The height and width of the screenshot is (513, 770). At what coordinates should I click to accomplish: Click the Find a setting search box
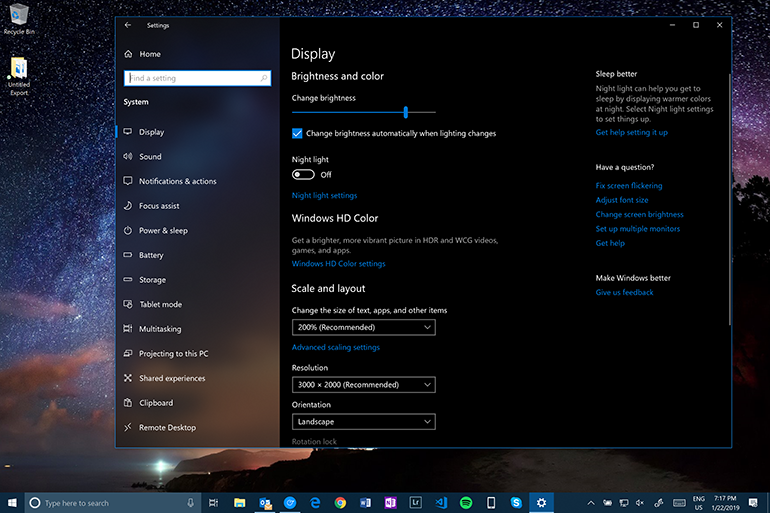(196, 78)
